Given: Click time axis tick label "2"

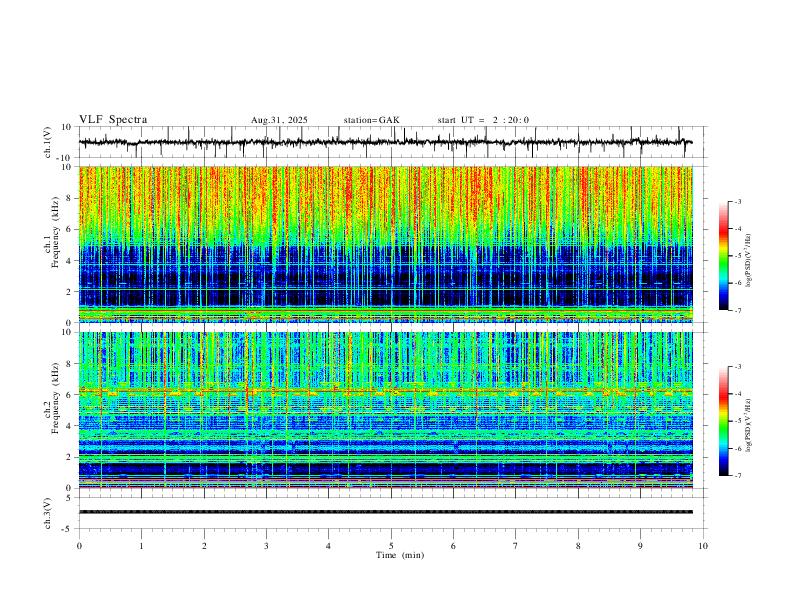Looking at the screenshot, I should 204,546.
